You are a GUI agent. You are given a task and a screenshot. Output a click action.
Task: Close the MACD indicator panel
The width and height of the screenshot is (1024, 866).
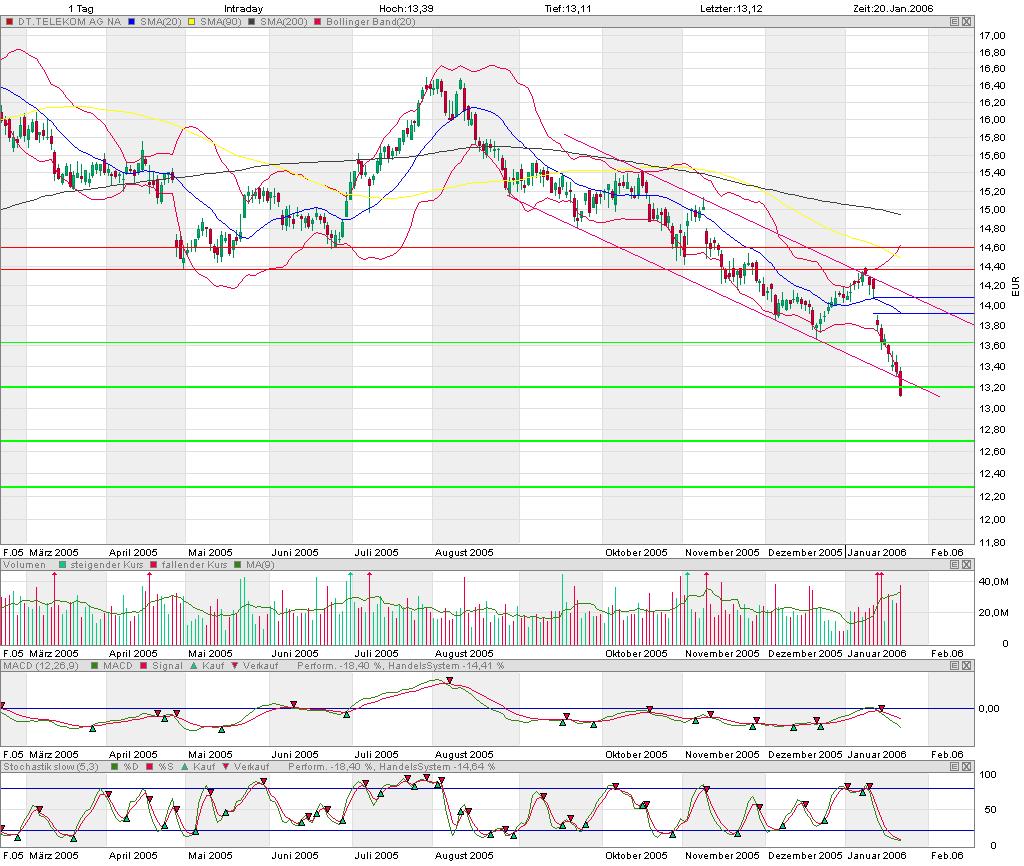pos(967,666)
